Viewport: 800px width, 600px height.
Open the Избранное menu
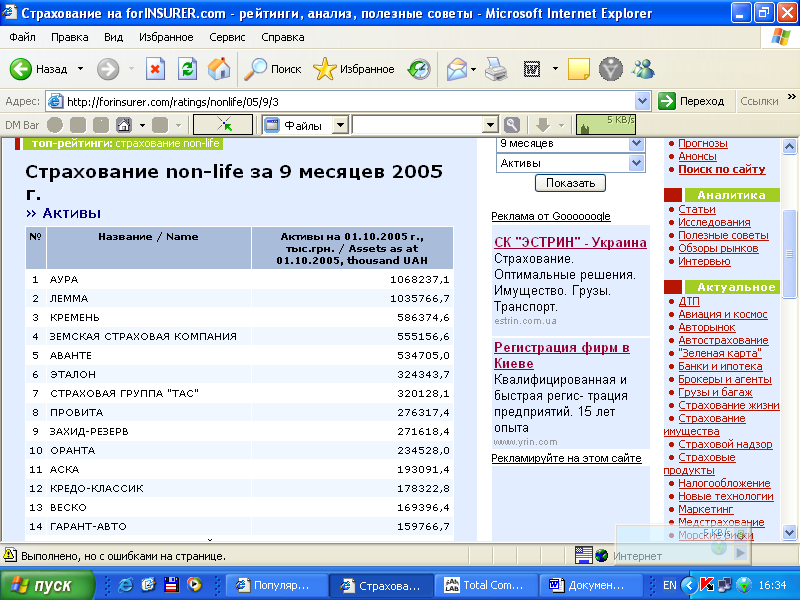[166, 37]
